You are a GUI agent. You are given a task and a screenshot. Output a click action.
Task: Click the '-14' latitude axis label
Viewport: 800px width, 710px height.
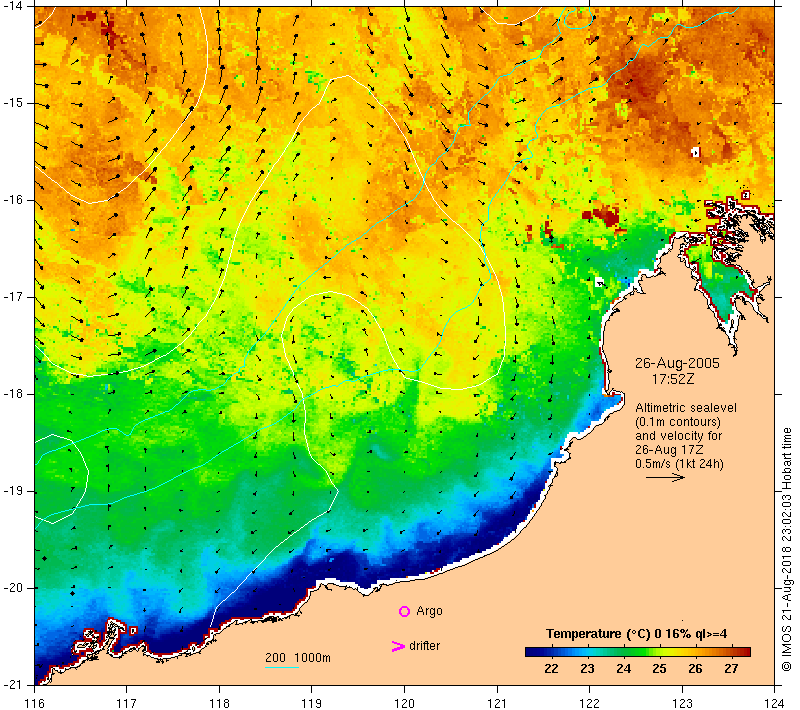point(14,7)
